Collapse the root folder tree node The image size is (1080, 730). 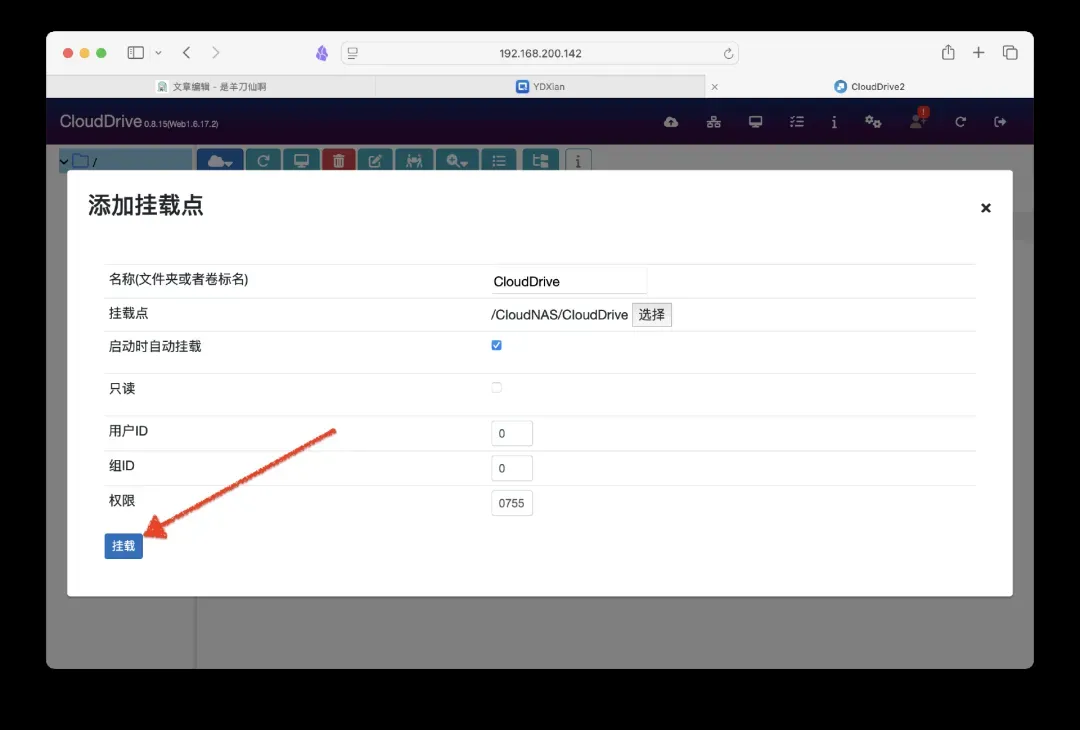(65, 161)
